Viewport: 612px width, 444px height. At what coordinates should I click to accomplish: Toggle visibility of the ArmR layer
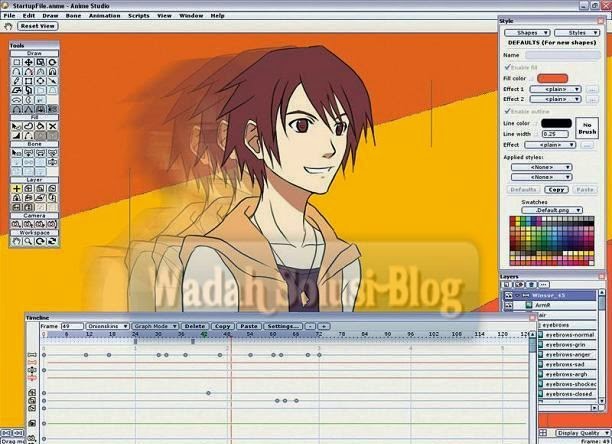click(509, 305)
